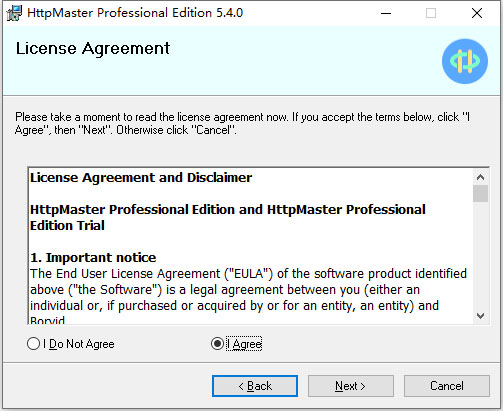Minimize the installer window

(386, 13)
